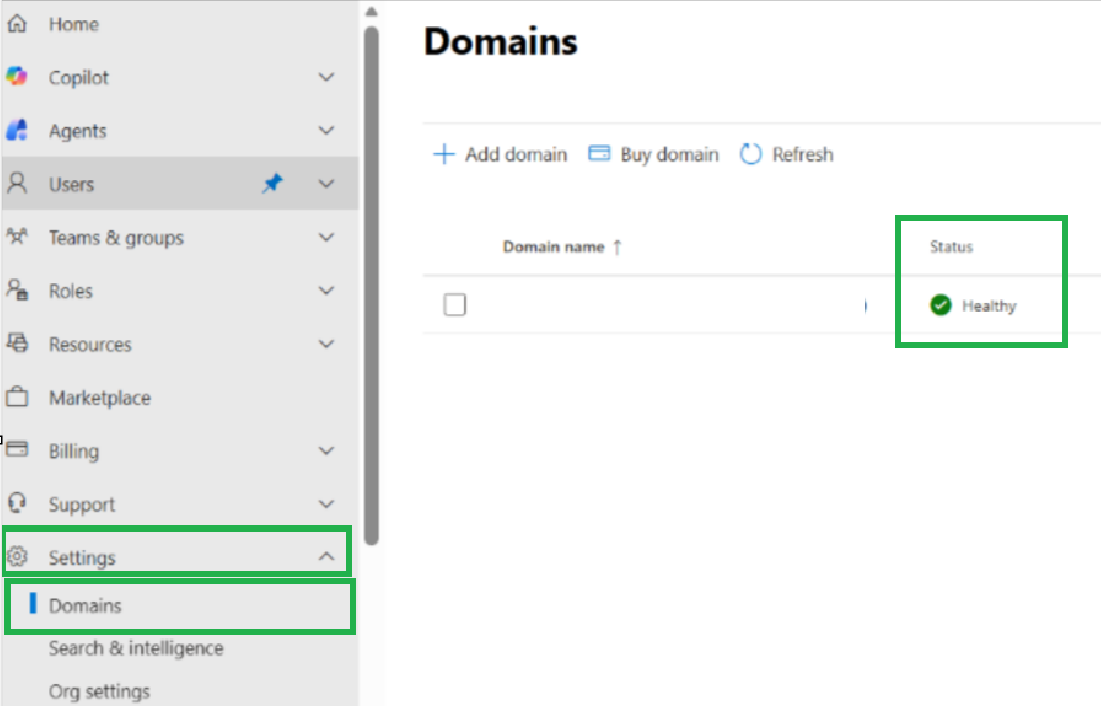Screen dimensions: 1101x706
Task: Click the Copilot label in navigation
Action: tap(79, 77)
